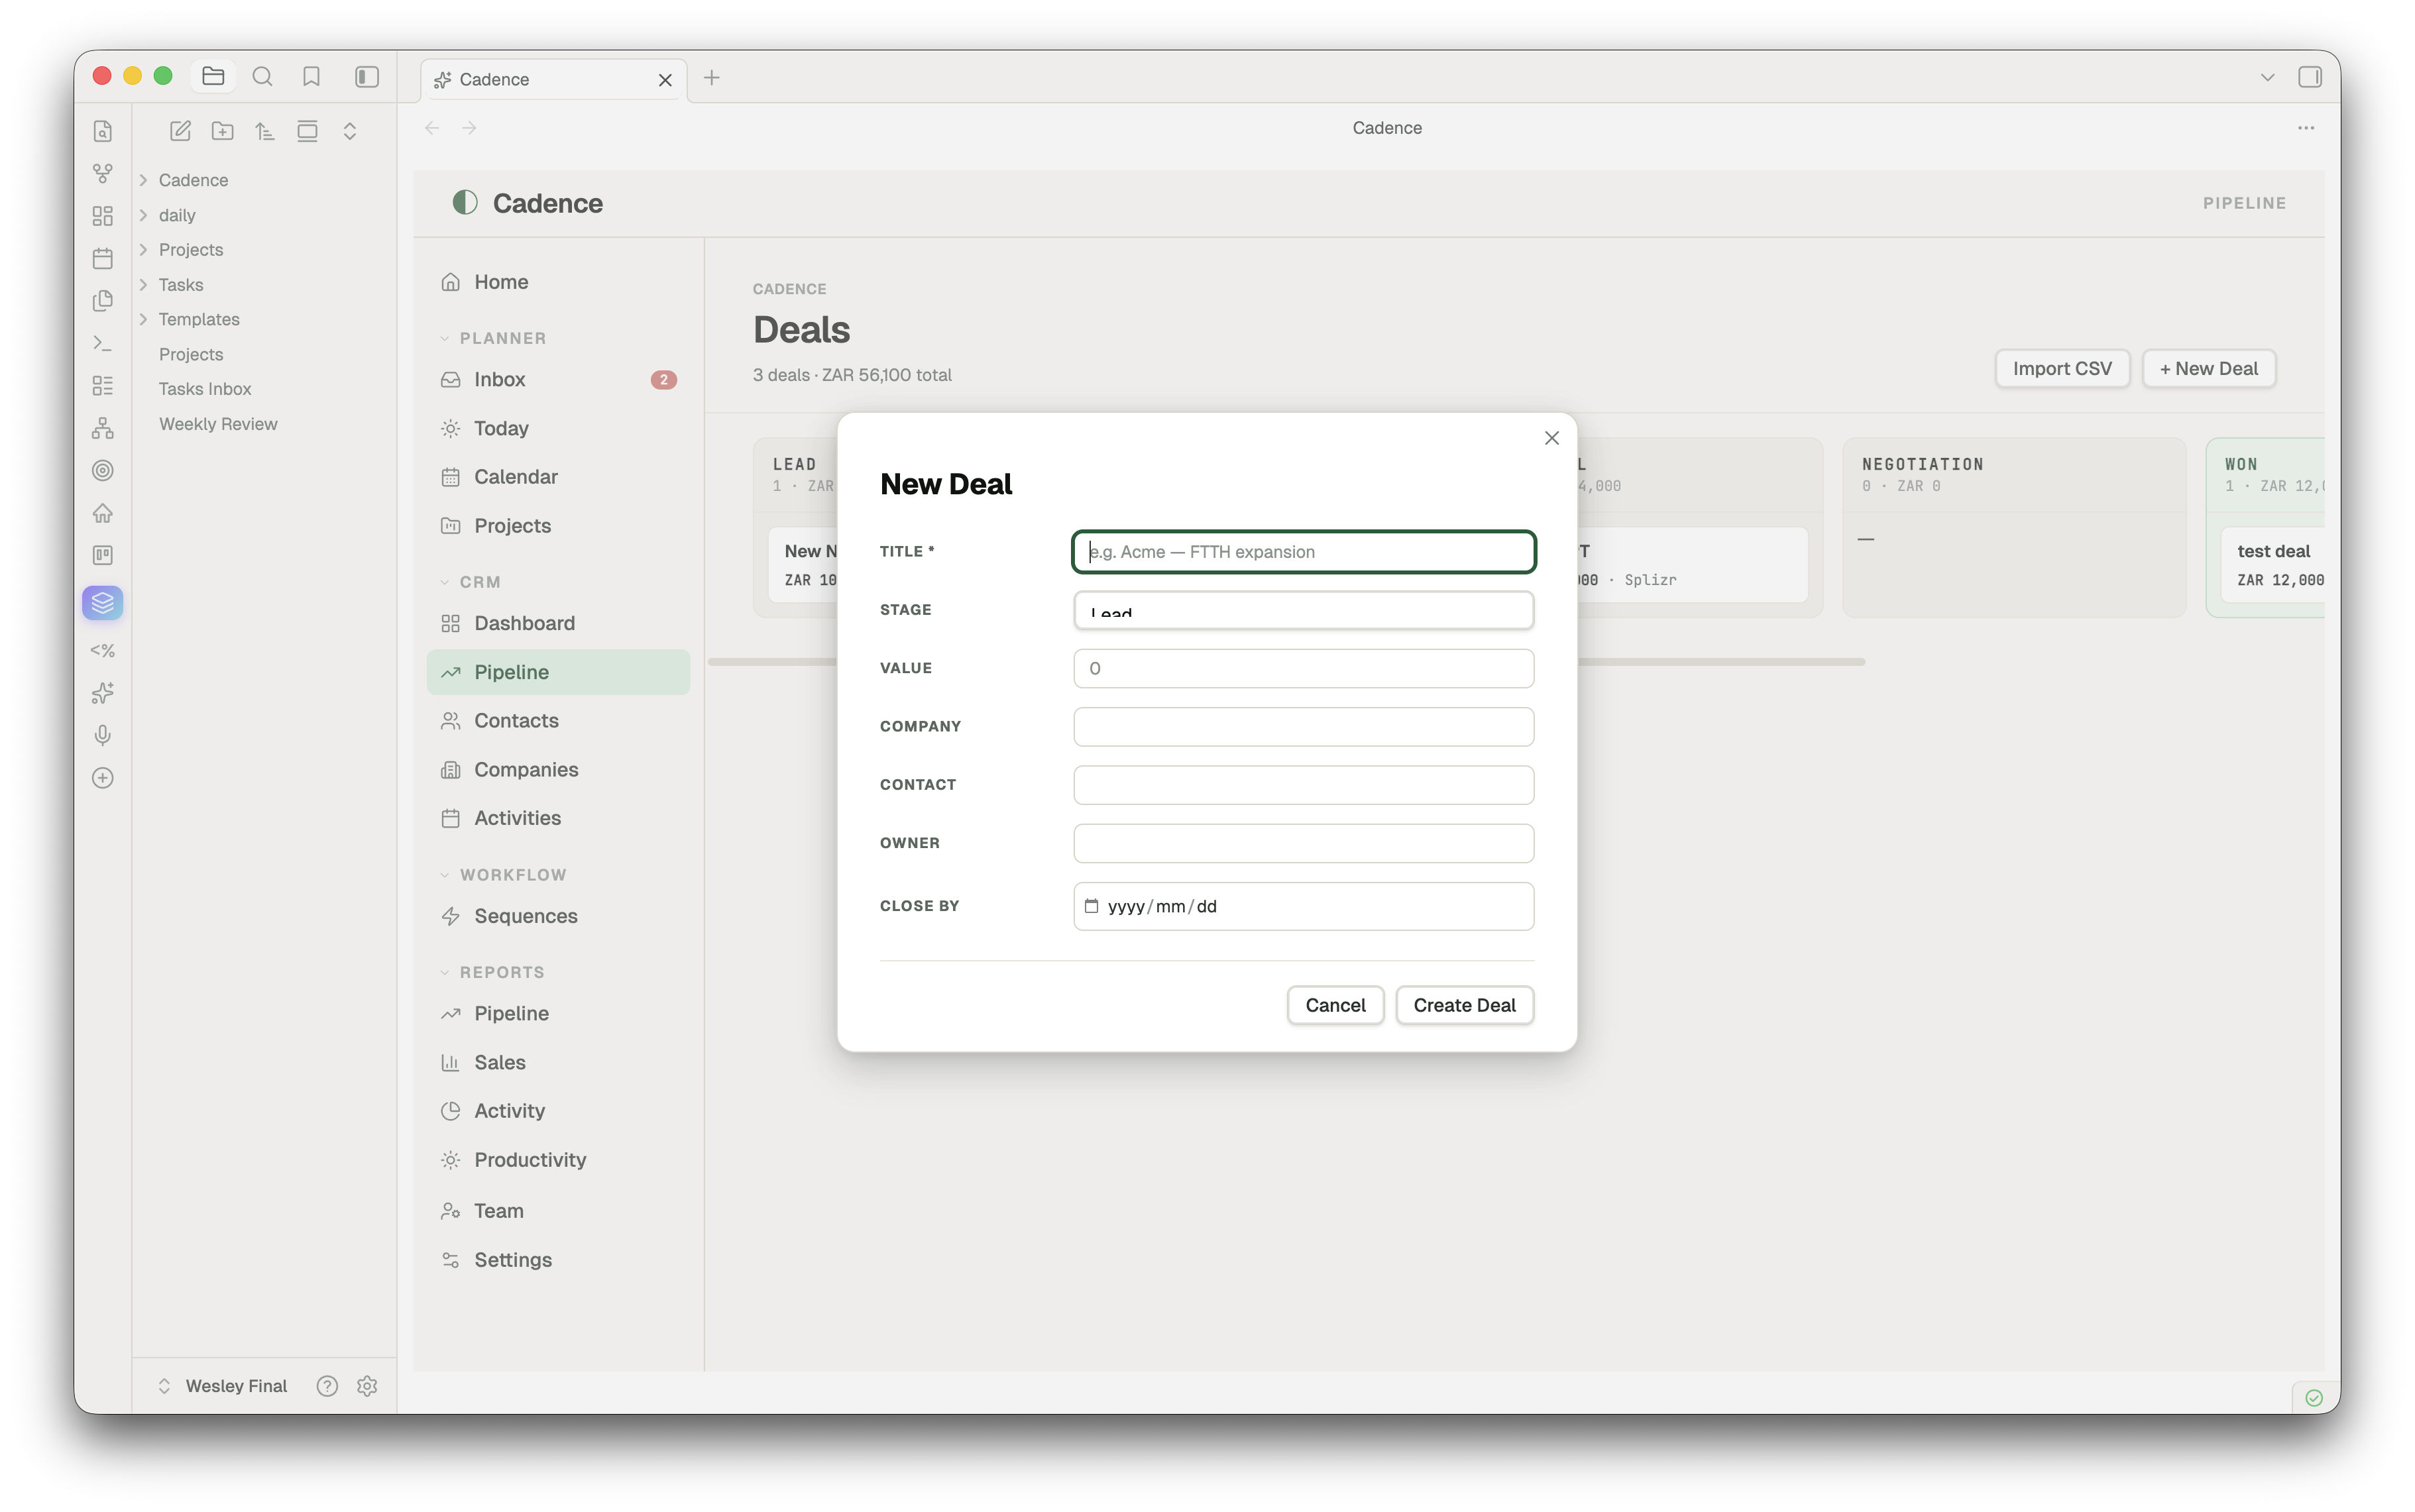Open a new tab with the plus

click(x=712, y=78)
